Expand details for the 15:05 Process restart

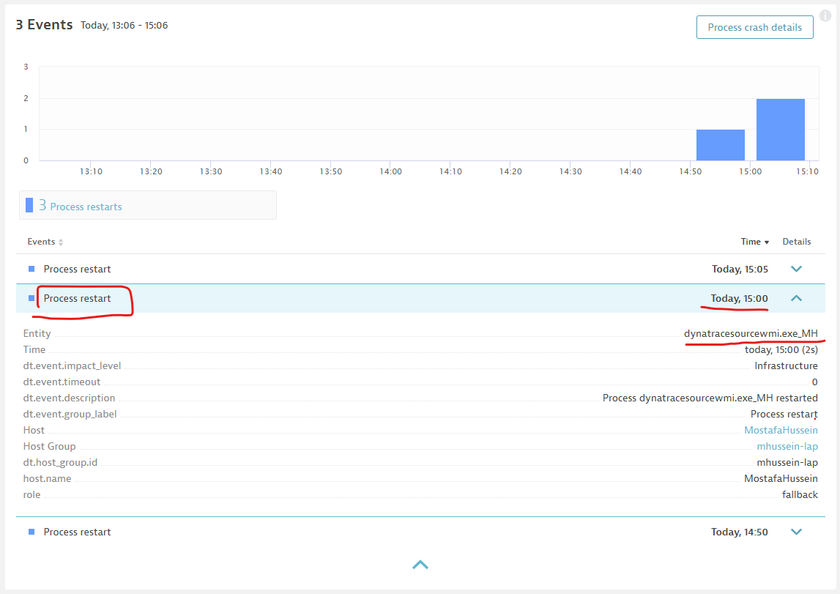coord(796,269)
